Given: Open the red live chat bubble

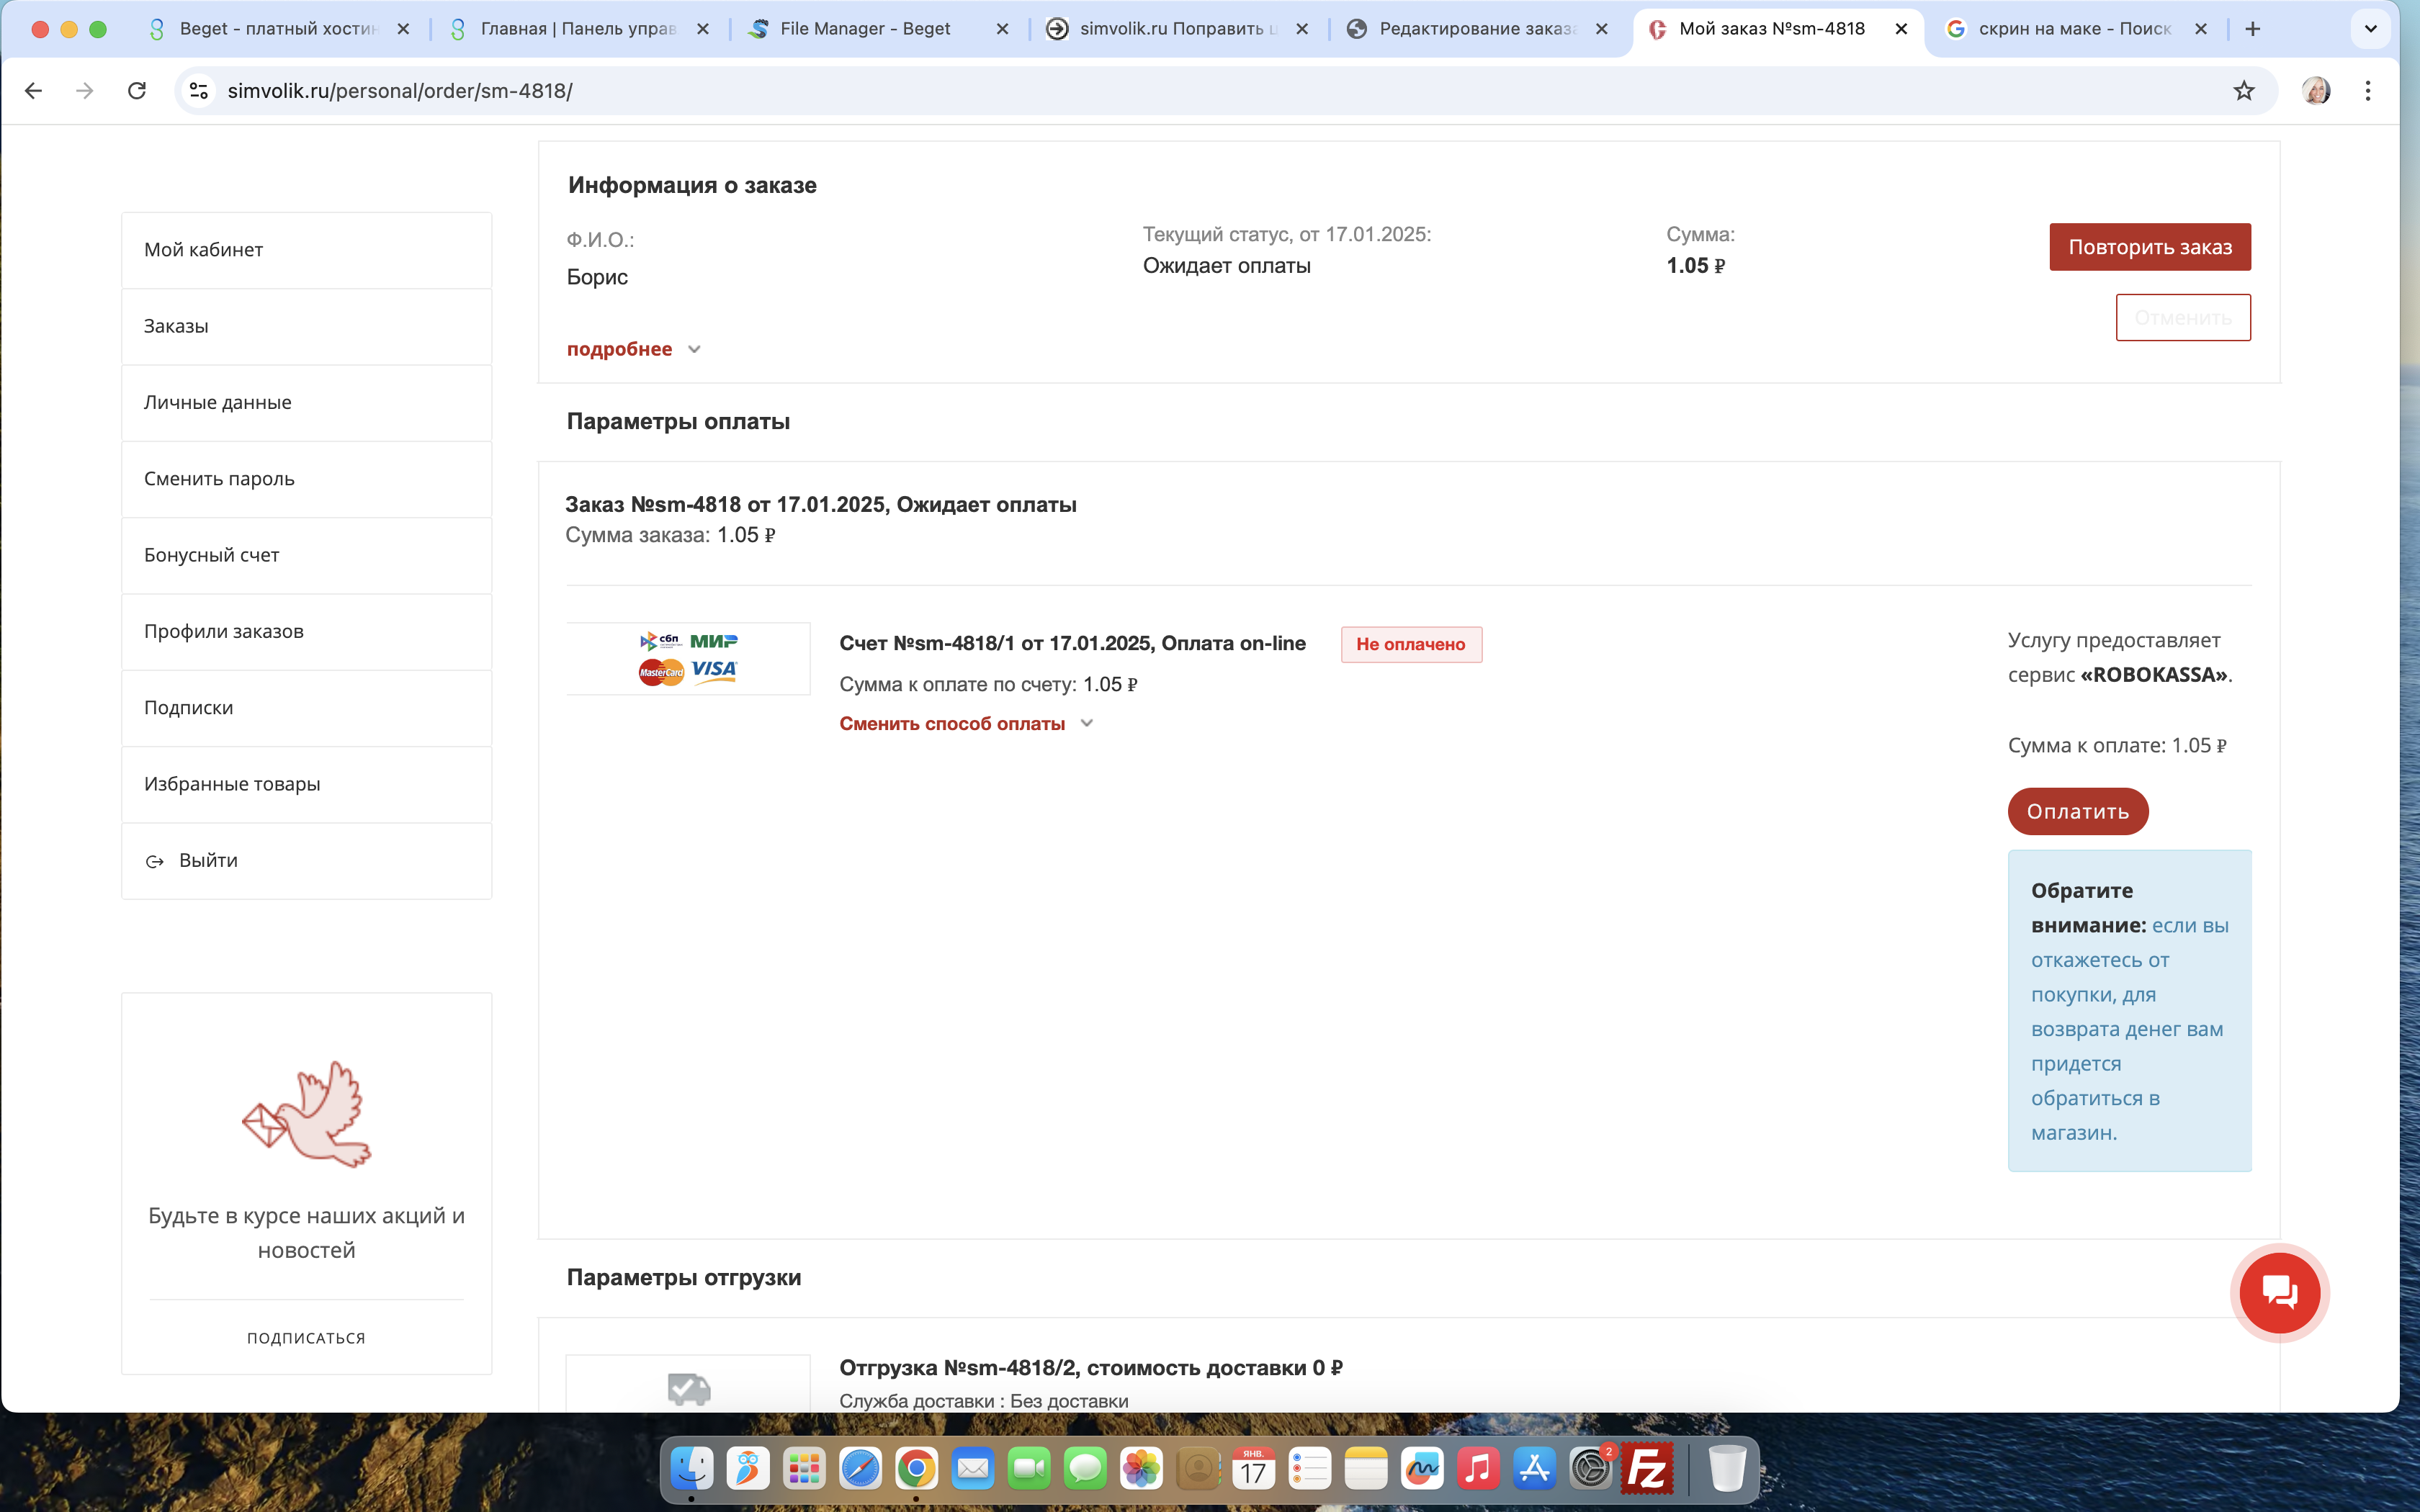Looking at the screenshot, I should (2280, 1292).
